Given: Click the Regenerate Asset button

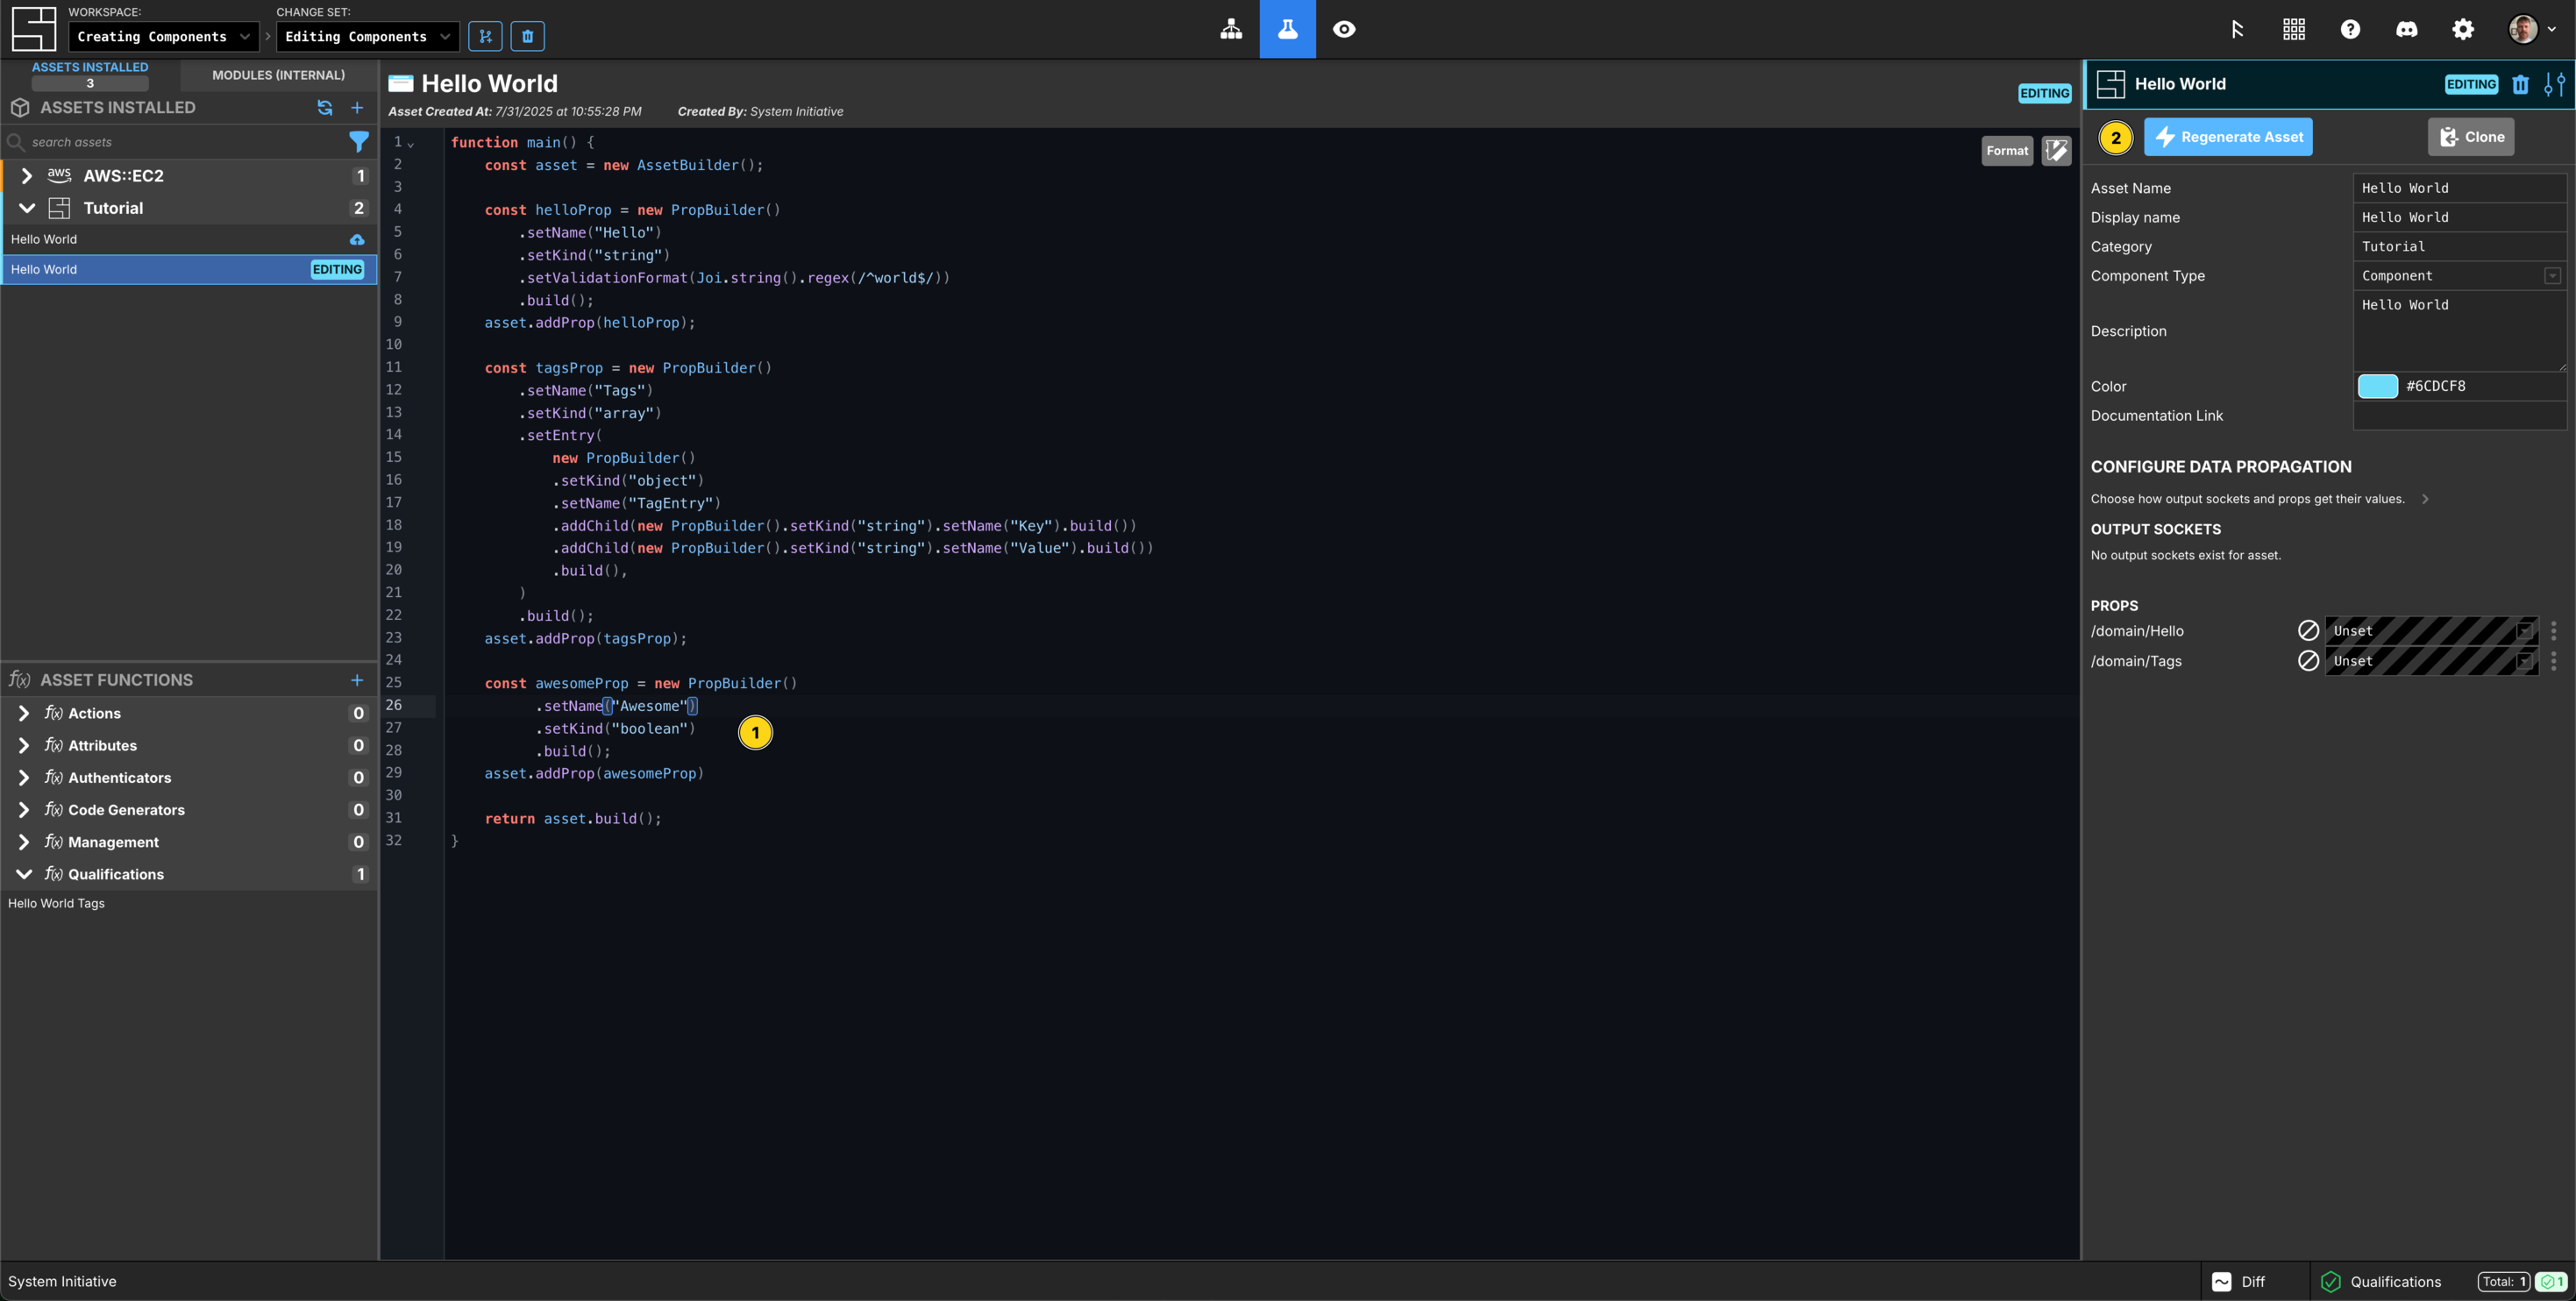Looking at the screenshot, I should click(x=2228, y=137).
